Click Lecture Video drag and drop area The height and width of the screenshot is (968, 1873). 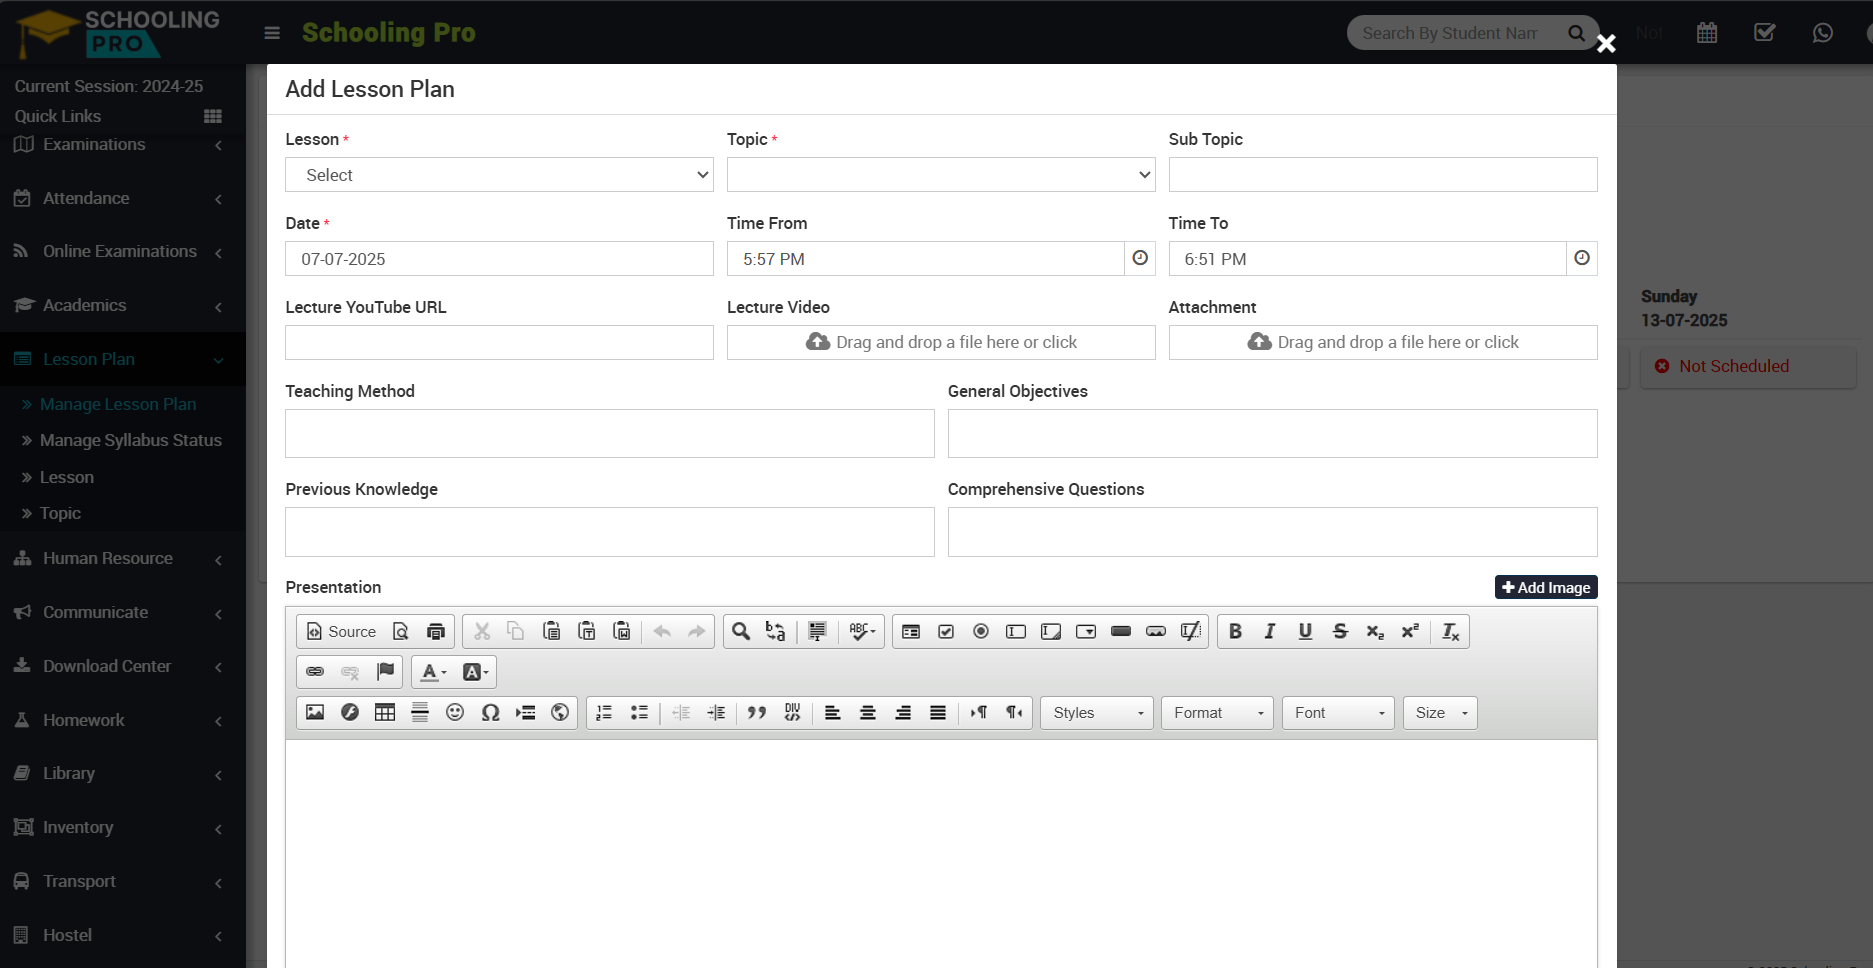pyautogui.click(x=941, y=342)
